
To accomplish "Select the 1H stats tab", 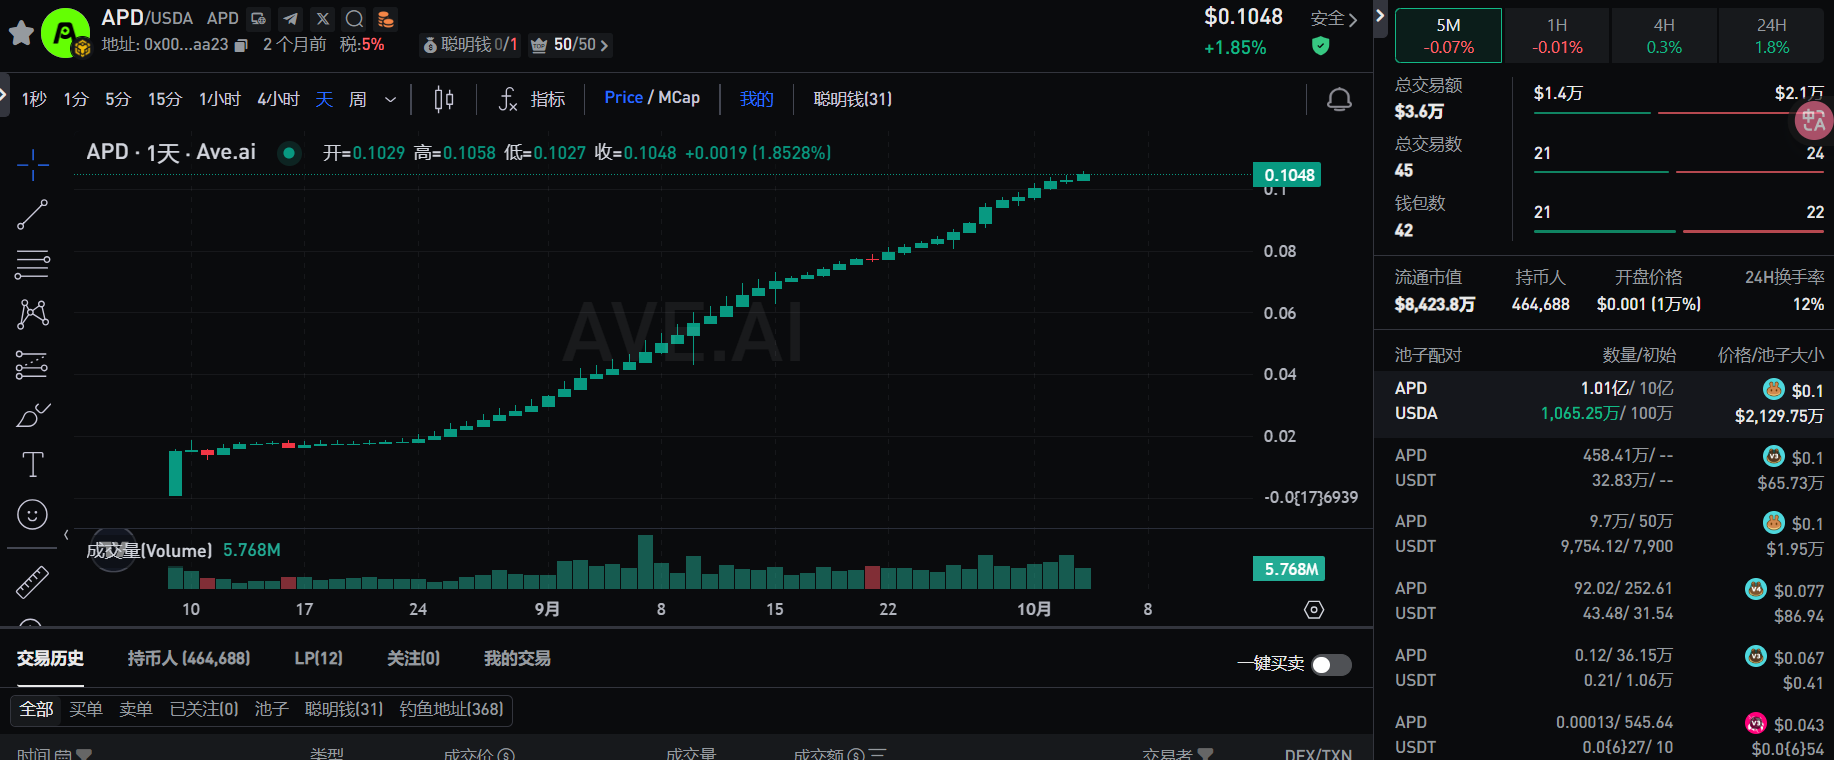I will pos(1557,35).
